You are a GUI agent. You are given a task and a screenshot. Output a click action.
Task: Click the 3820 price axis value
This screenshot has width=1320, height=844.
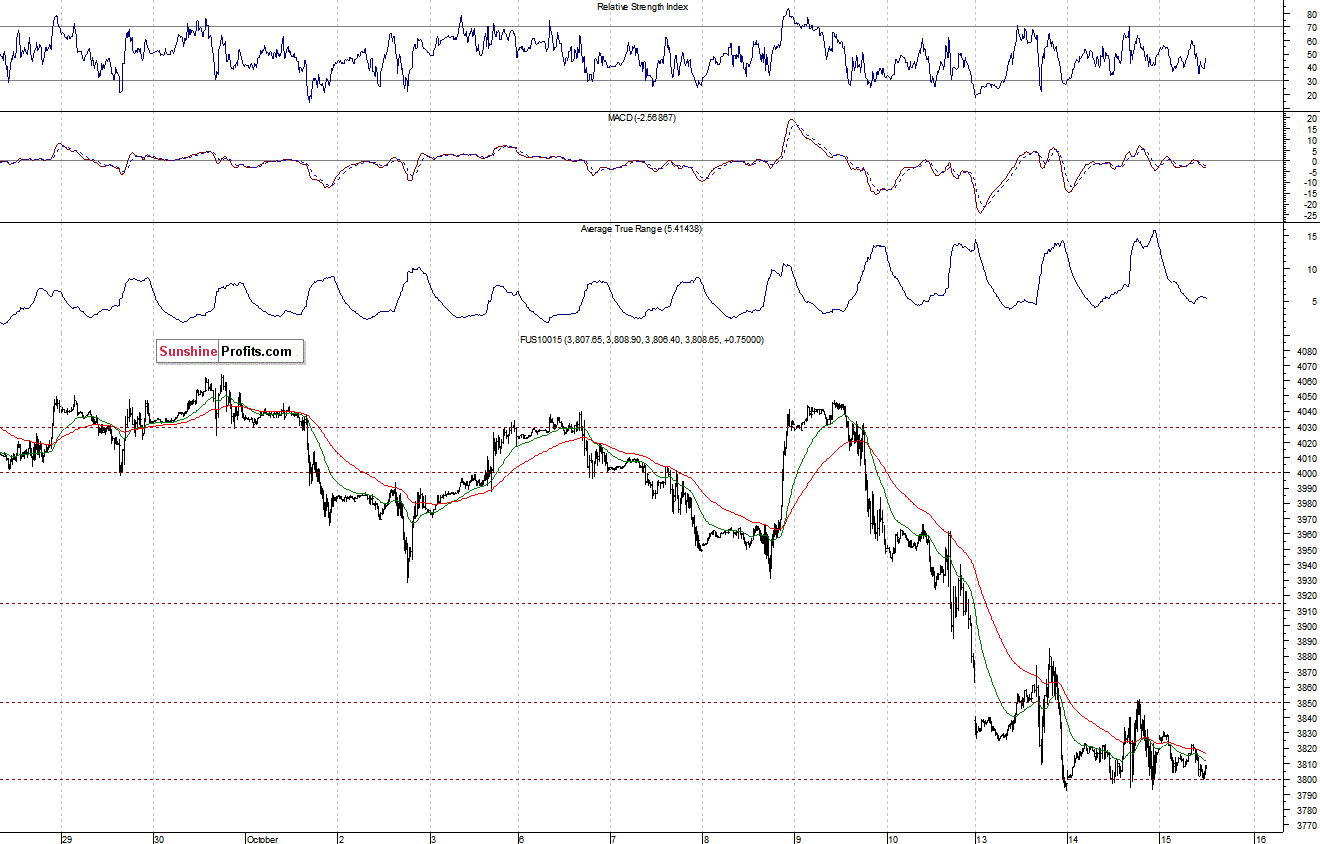(1305, 749)
